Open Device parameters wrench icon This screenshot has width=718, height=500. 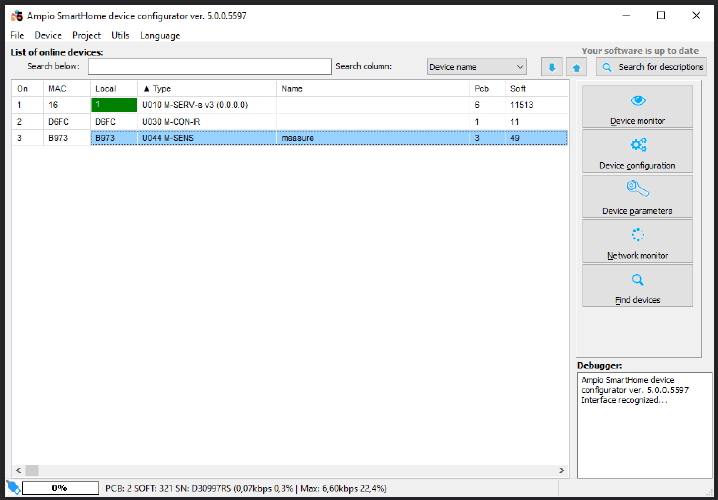tap(638, 189)
